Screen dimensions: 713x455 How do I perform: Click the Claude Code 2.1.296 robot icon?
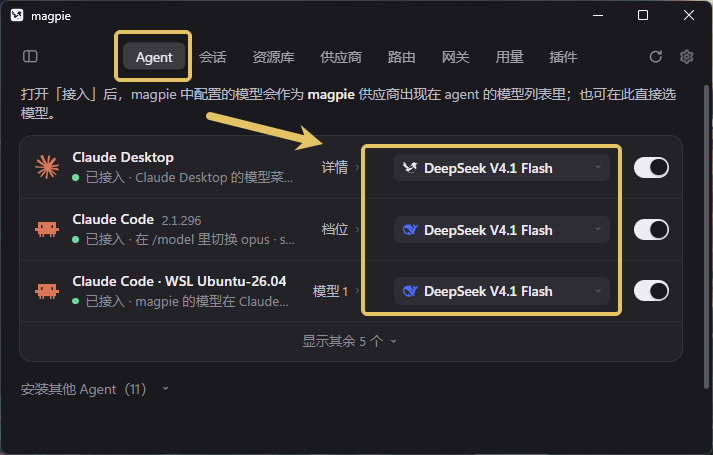[x=47, y=229]
